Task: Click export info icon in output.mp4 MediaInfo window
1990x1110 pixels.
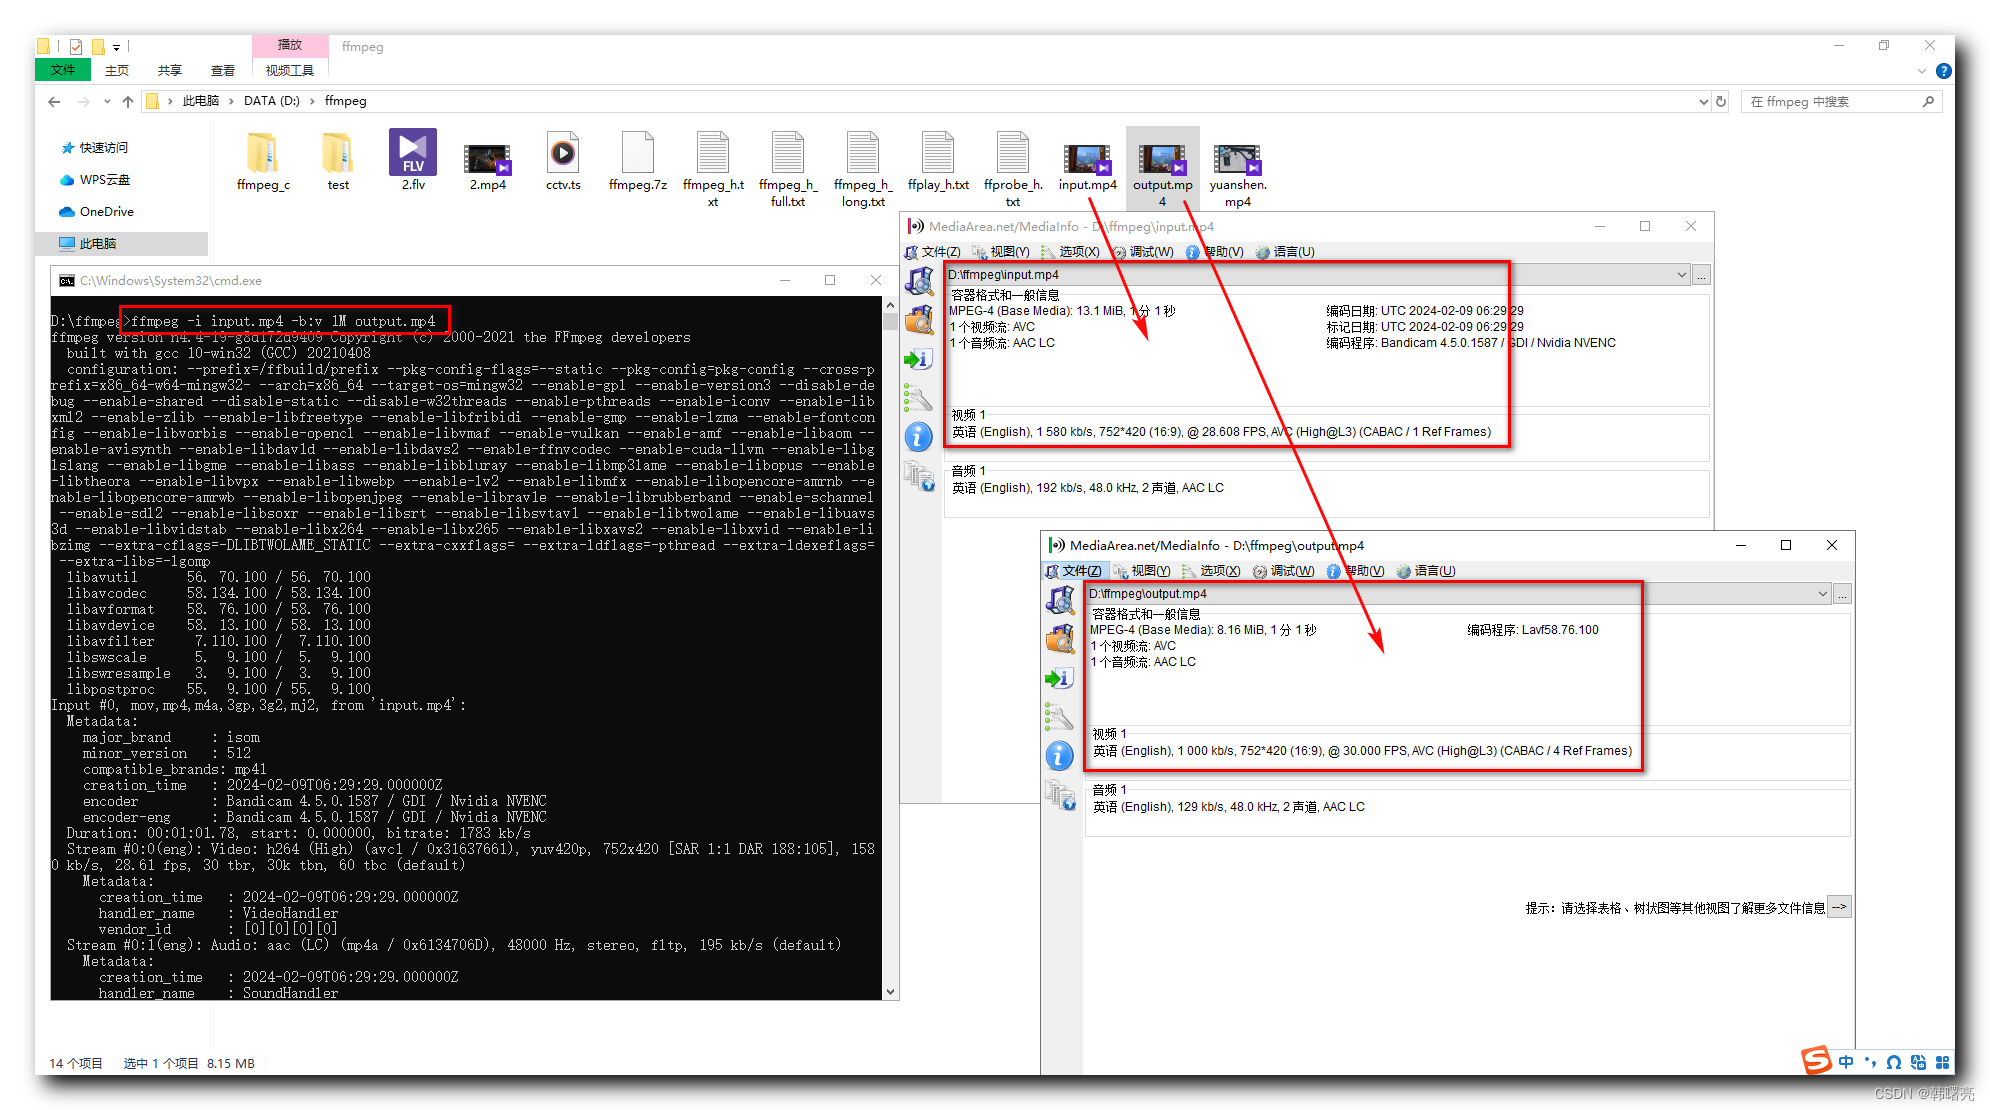Action: (x=1060, y=679)
